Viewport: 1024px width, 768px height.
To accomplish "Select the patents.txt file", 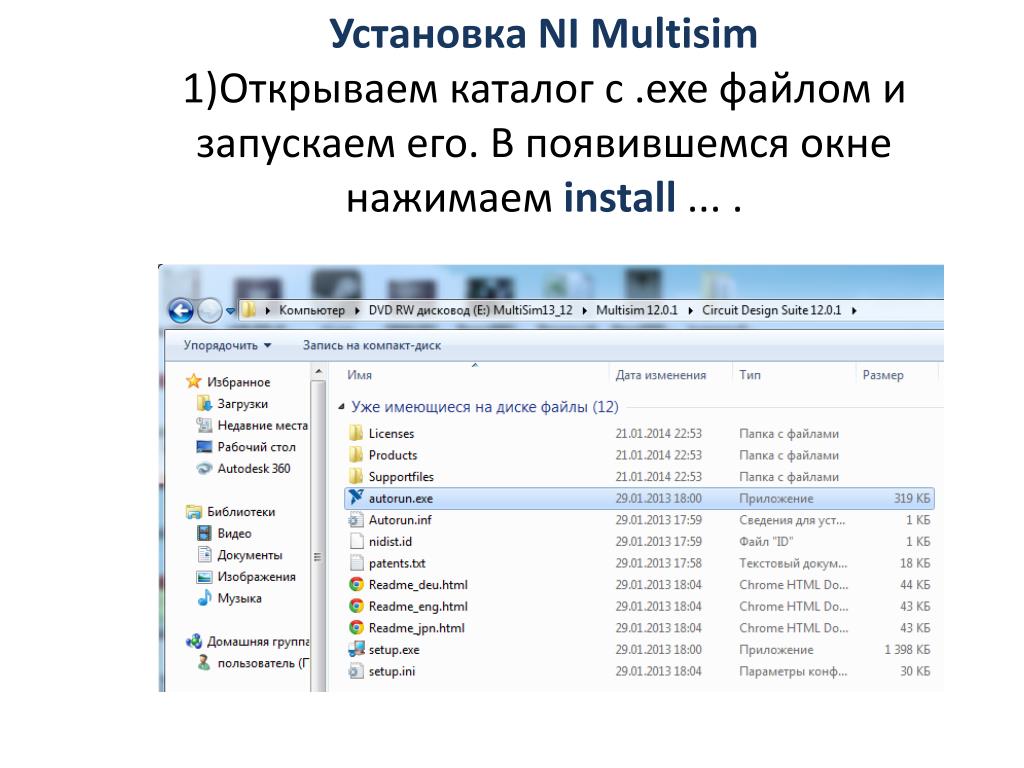I will coord(396,562).
